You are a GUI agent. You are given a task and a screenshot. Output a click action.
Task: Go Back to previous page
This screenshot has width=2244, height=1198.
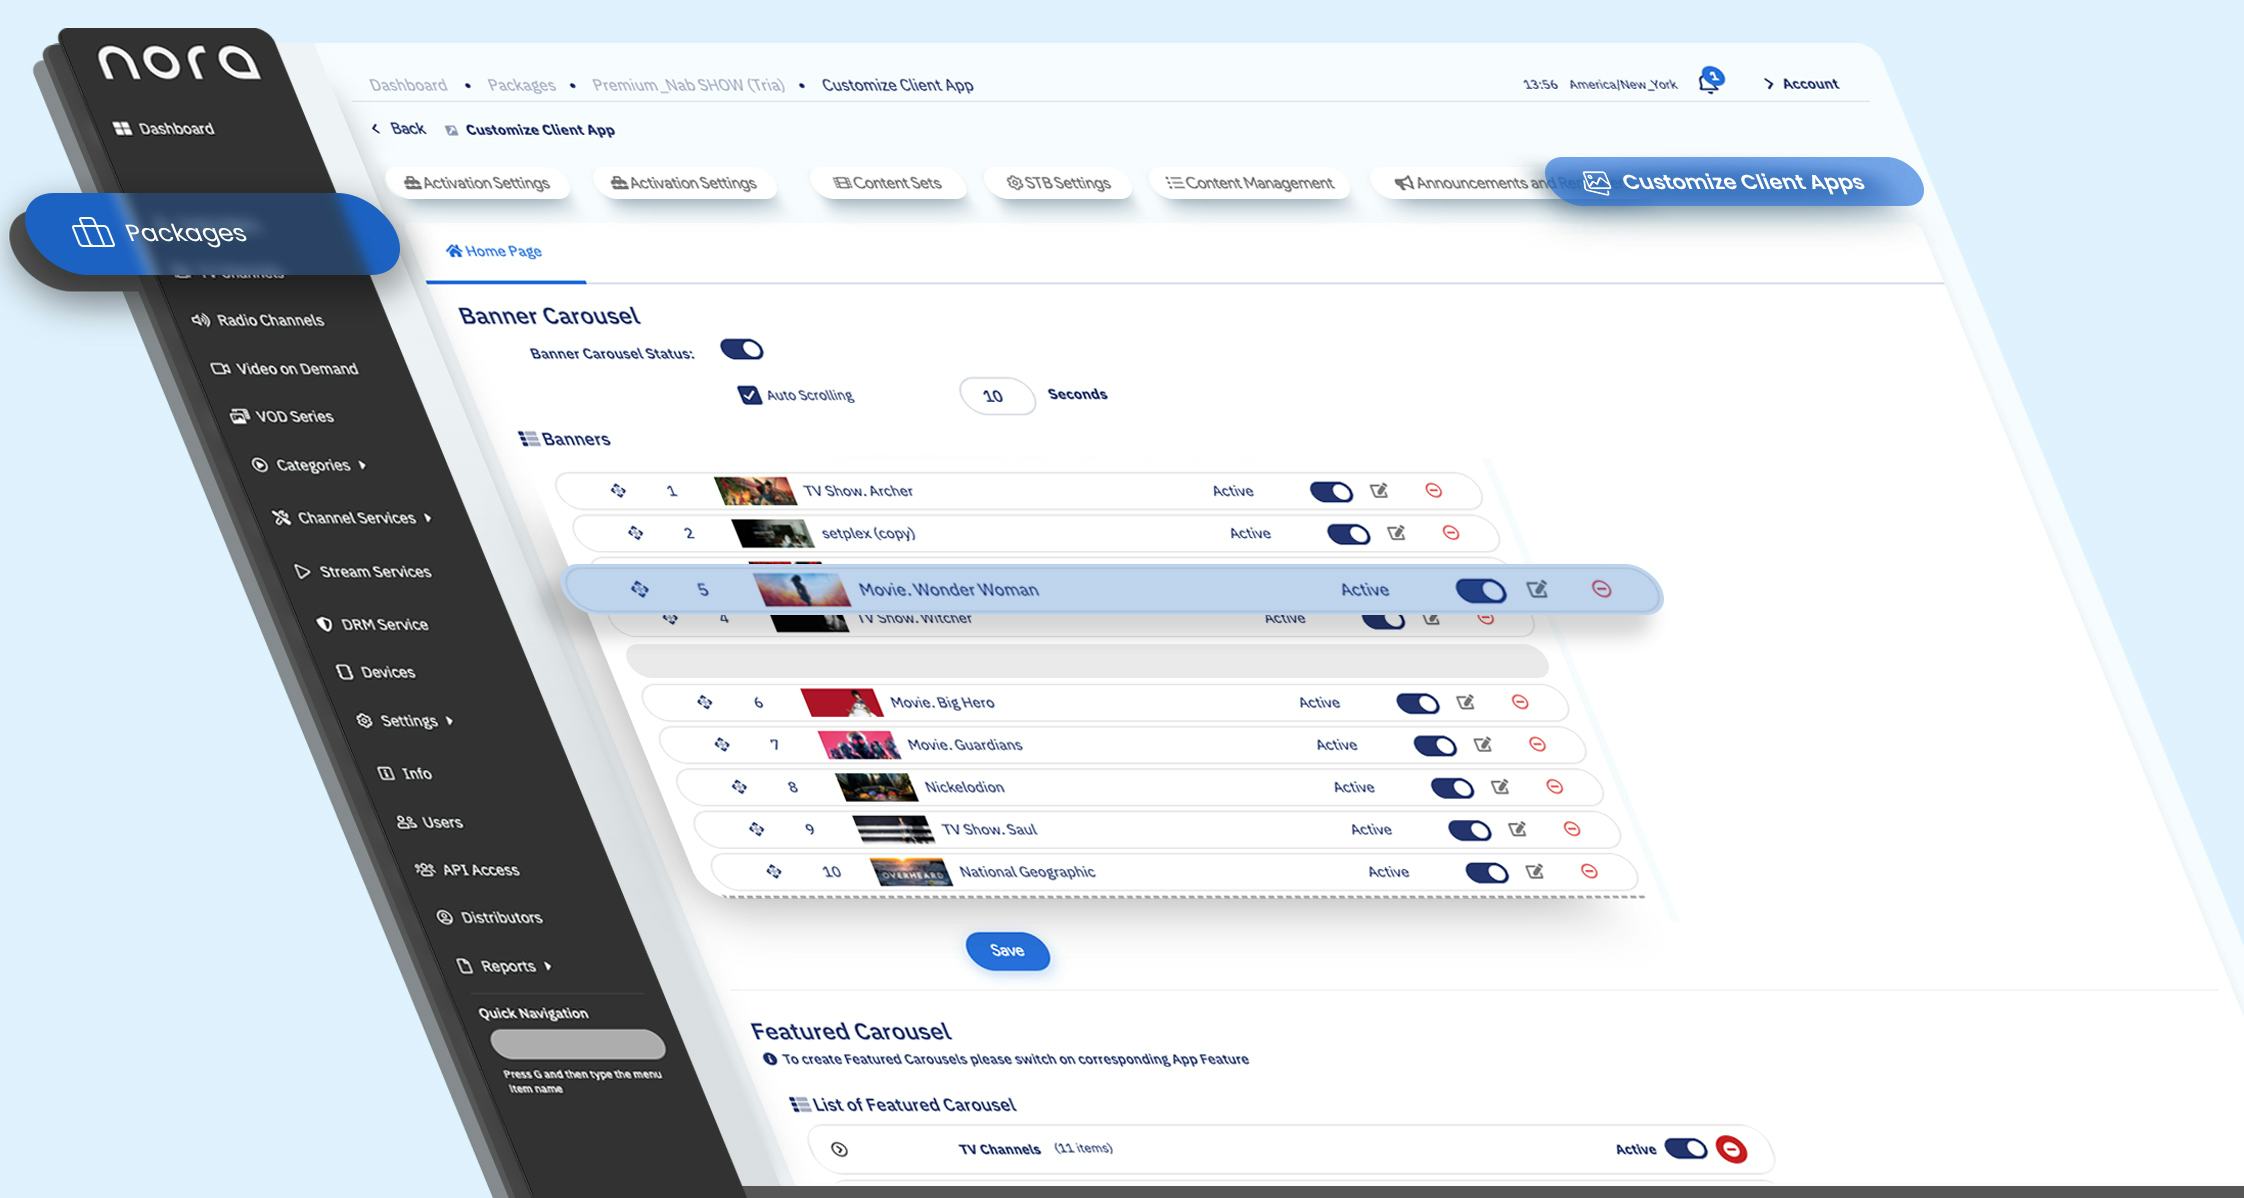pyautogui.click(x=398, y=129)
